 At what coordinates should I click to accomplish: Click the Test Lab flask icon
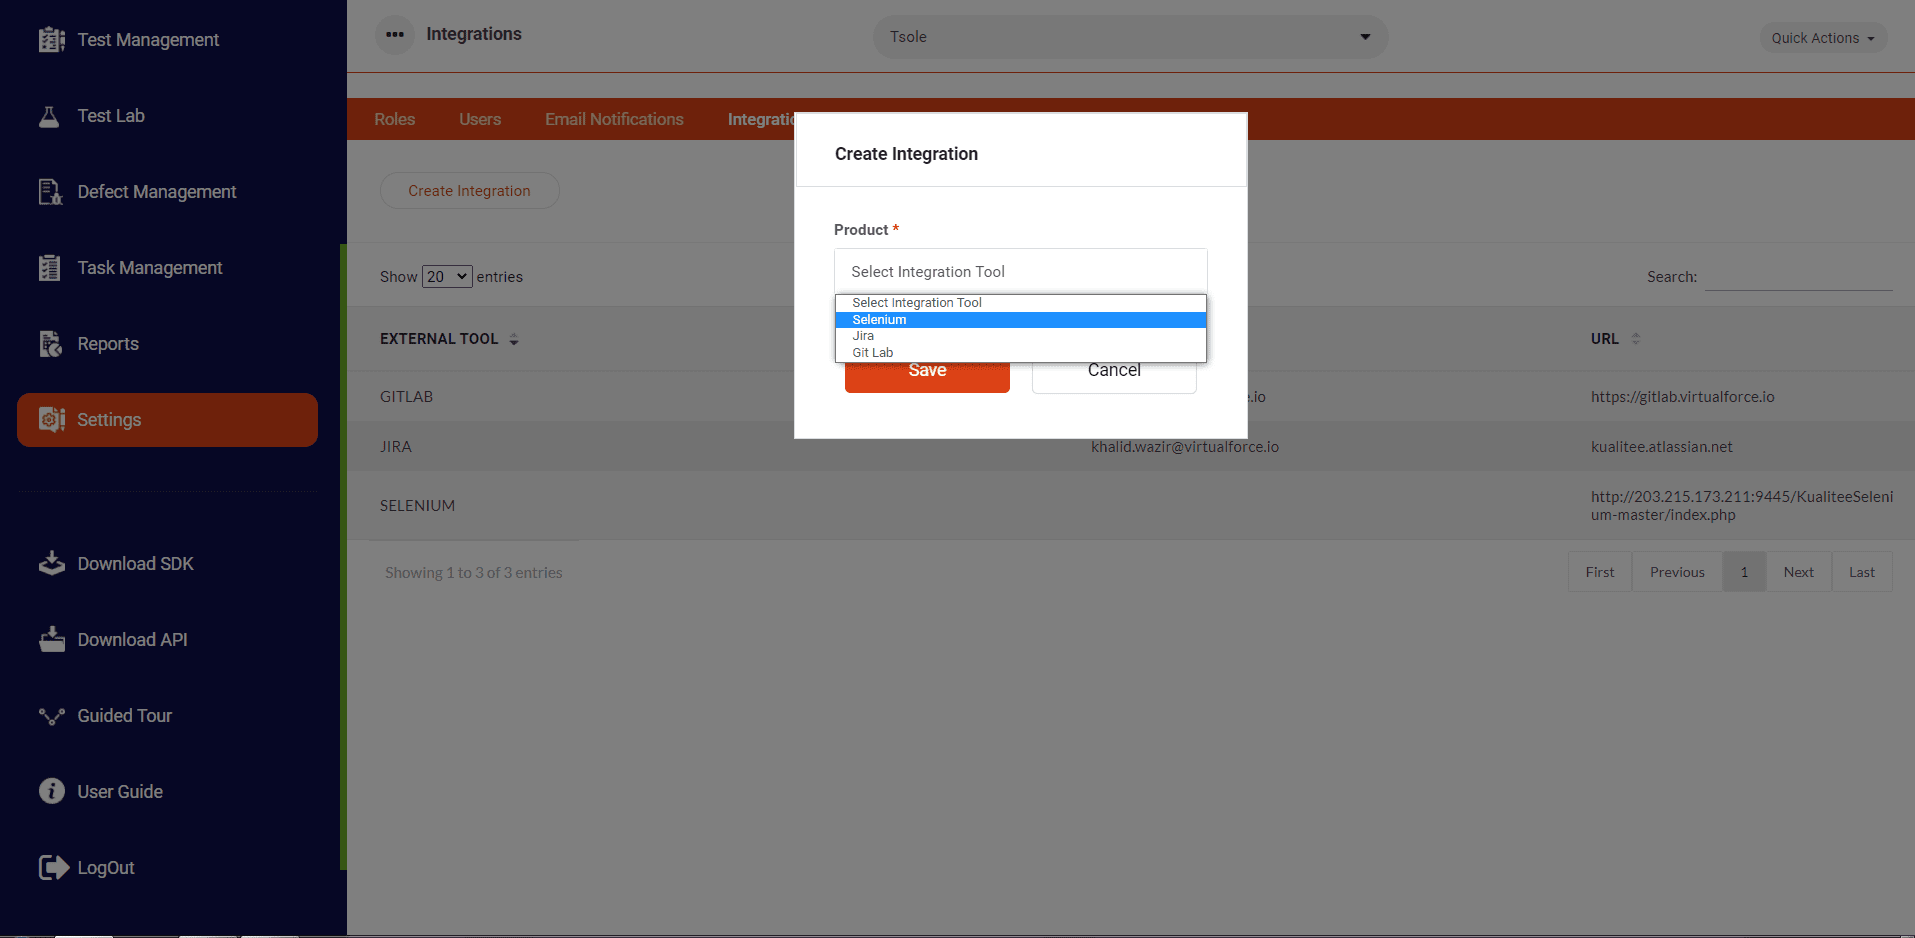pyautogui.click(x=49, y=116)
